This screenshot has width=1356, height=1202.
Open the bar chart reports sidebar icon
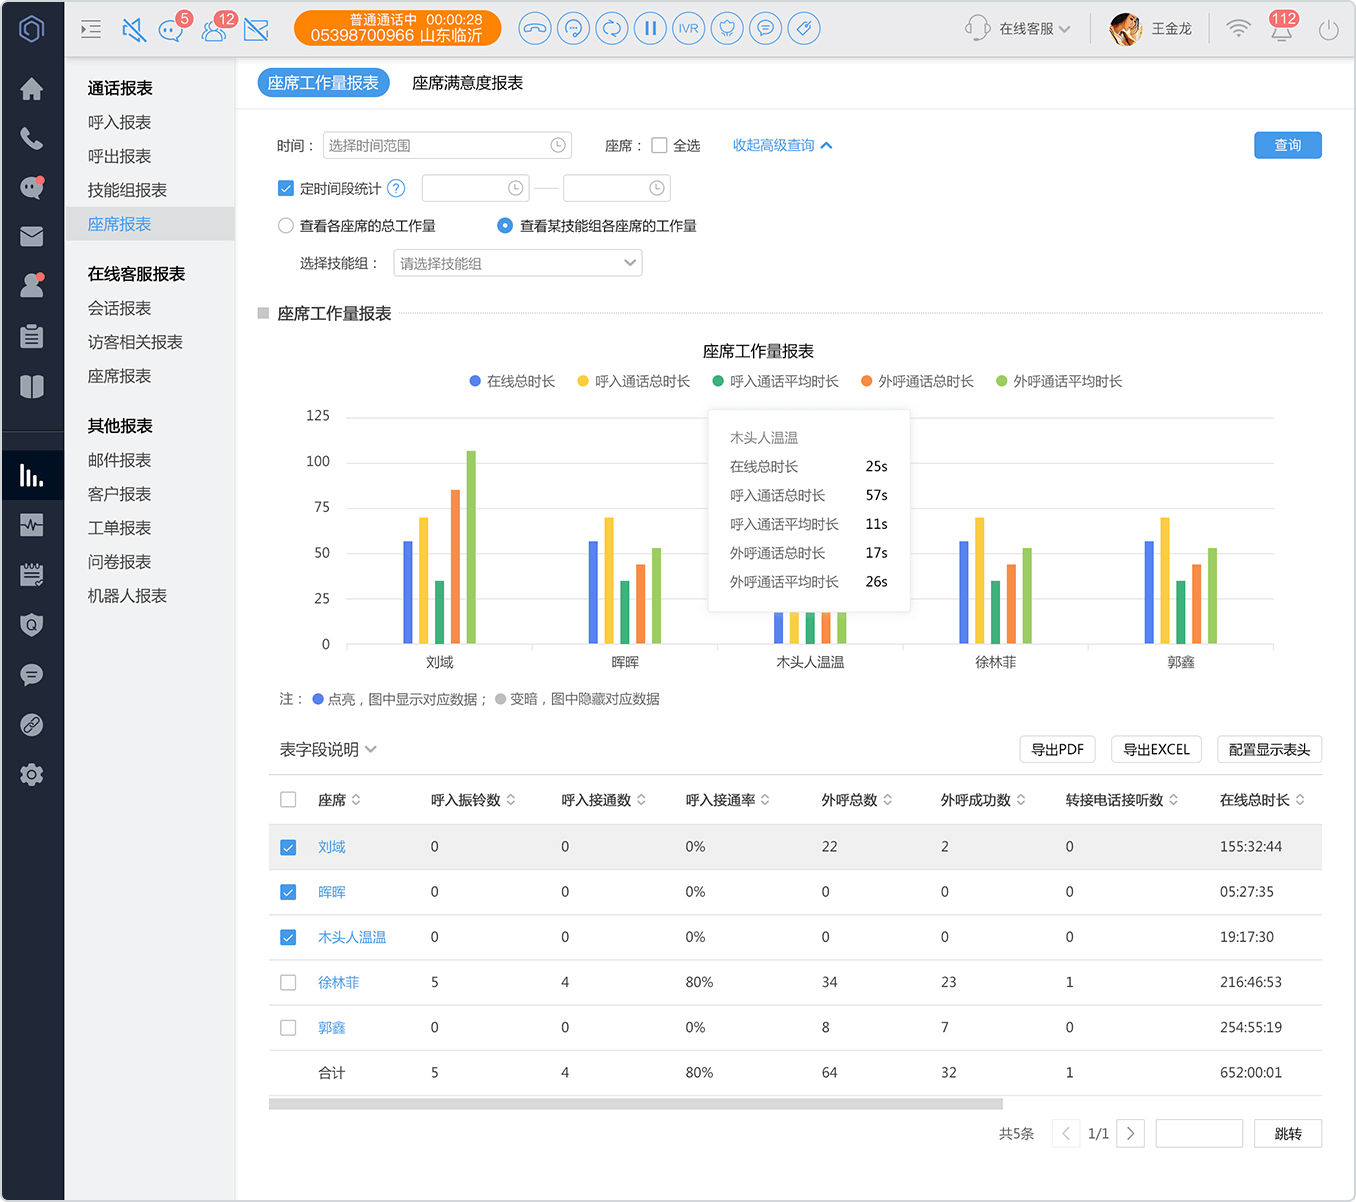[32, 476]
